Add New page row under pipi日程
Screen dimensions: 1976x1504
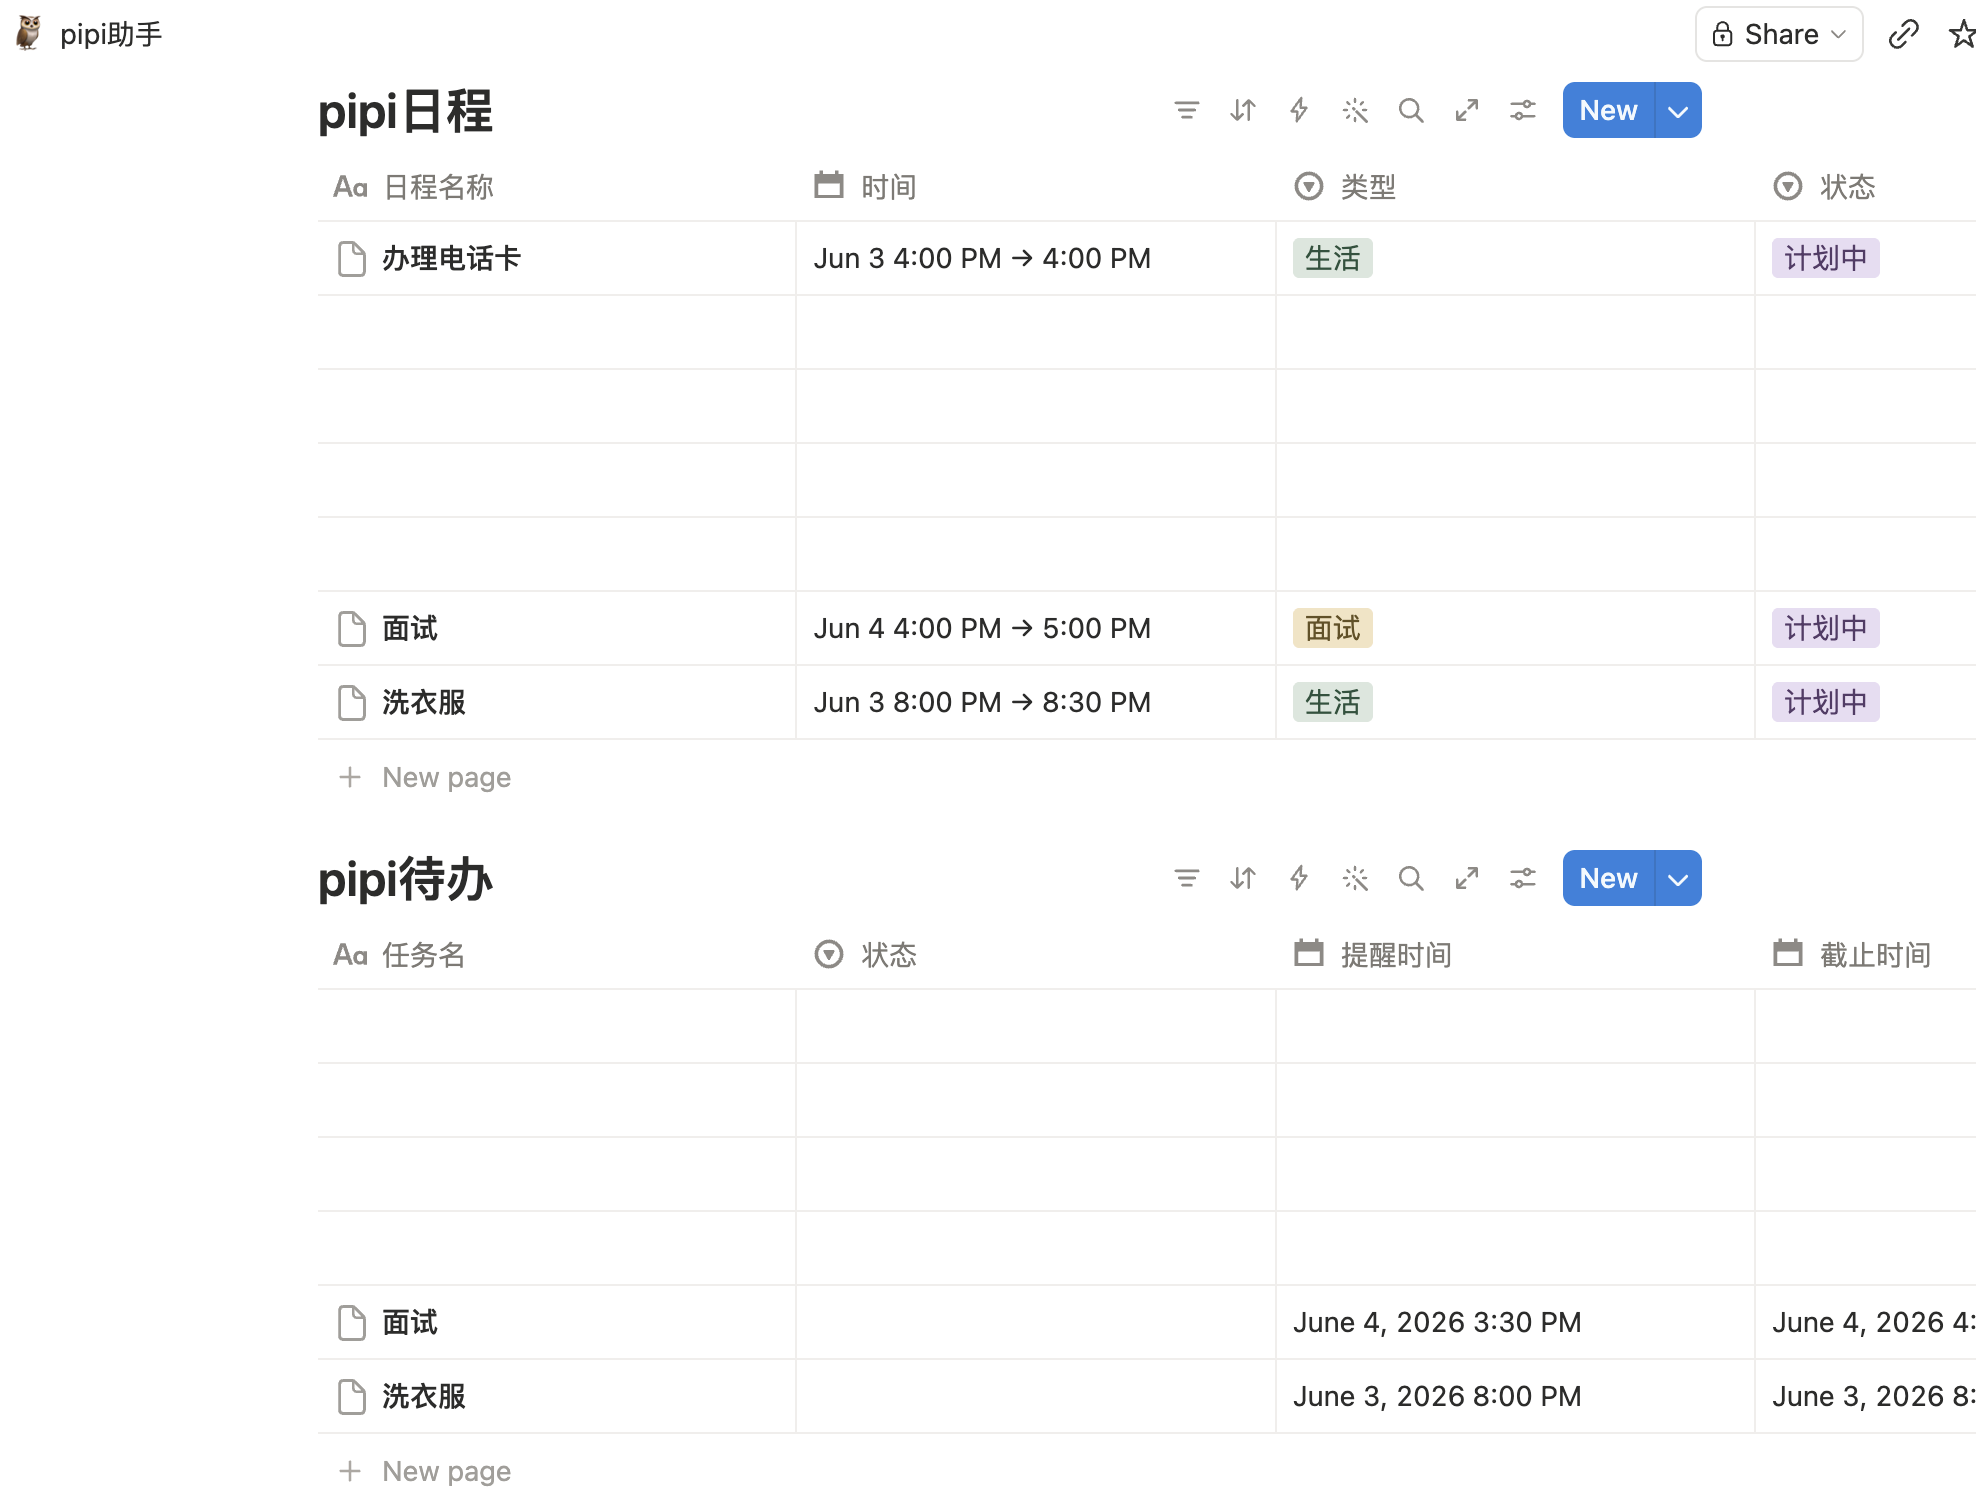click(x=425, y=777)
